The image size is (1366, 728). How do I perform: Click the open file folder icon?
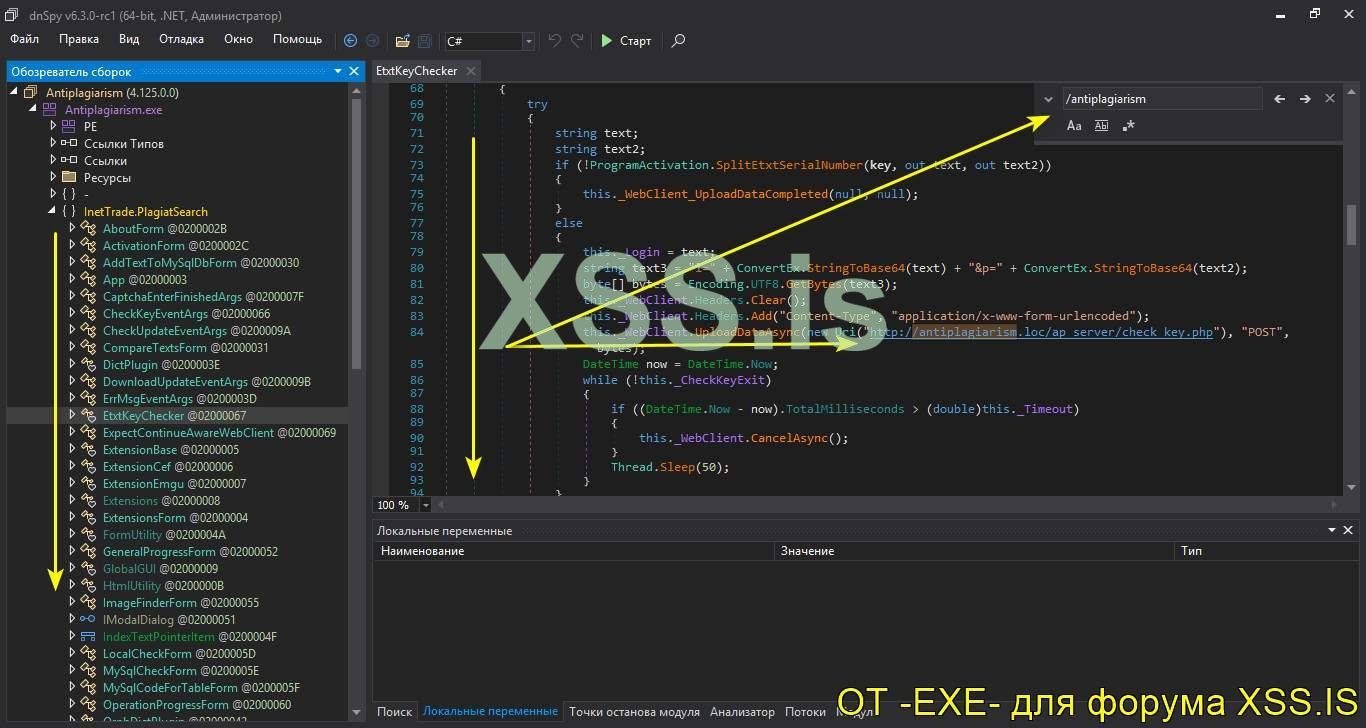tap(402, 41)
